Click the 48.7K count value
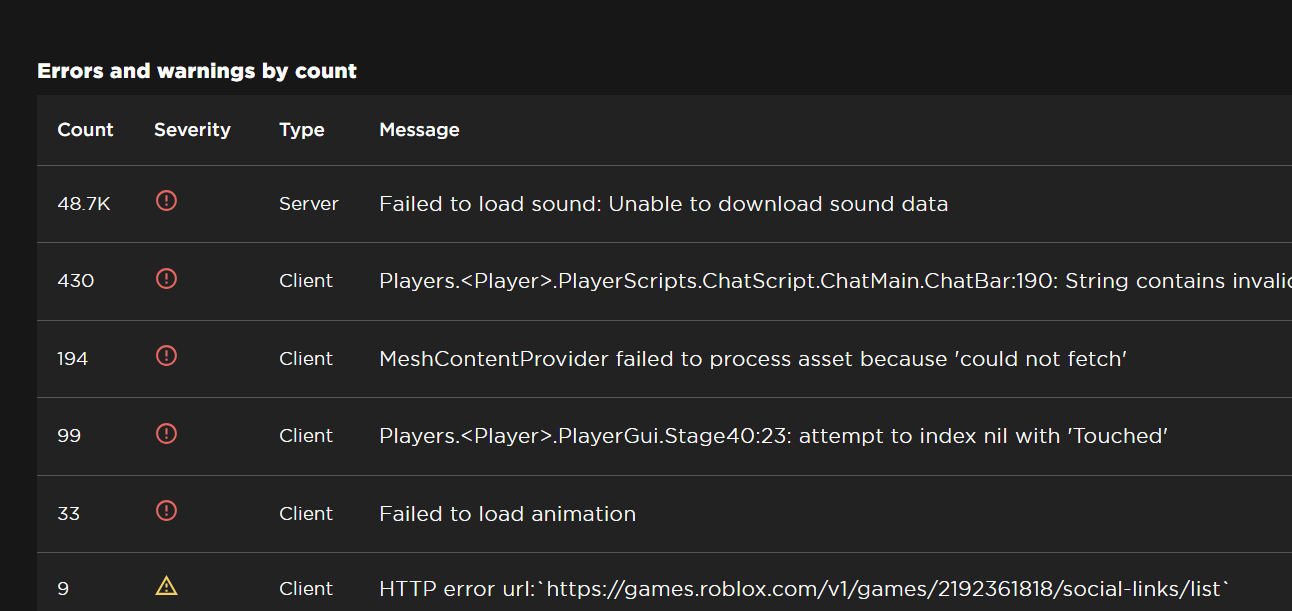This screenshot has width=1292, height=611. [84, 203]
